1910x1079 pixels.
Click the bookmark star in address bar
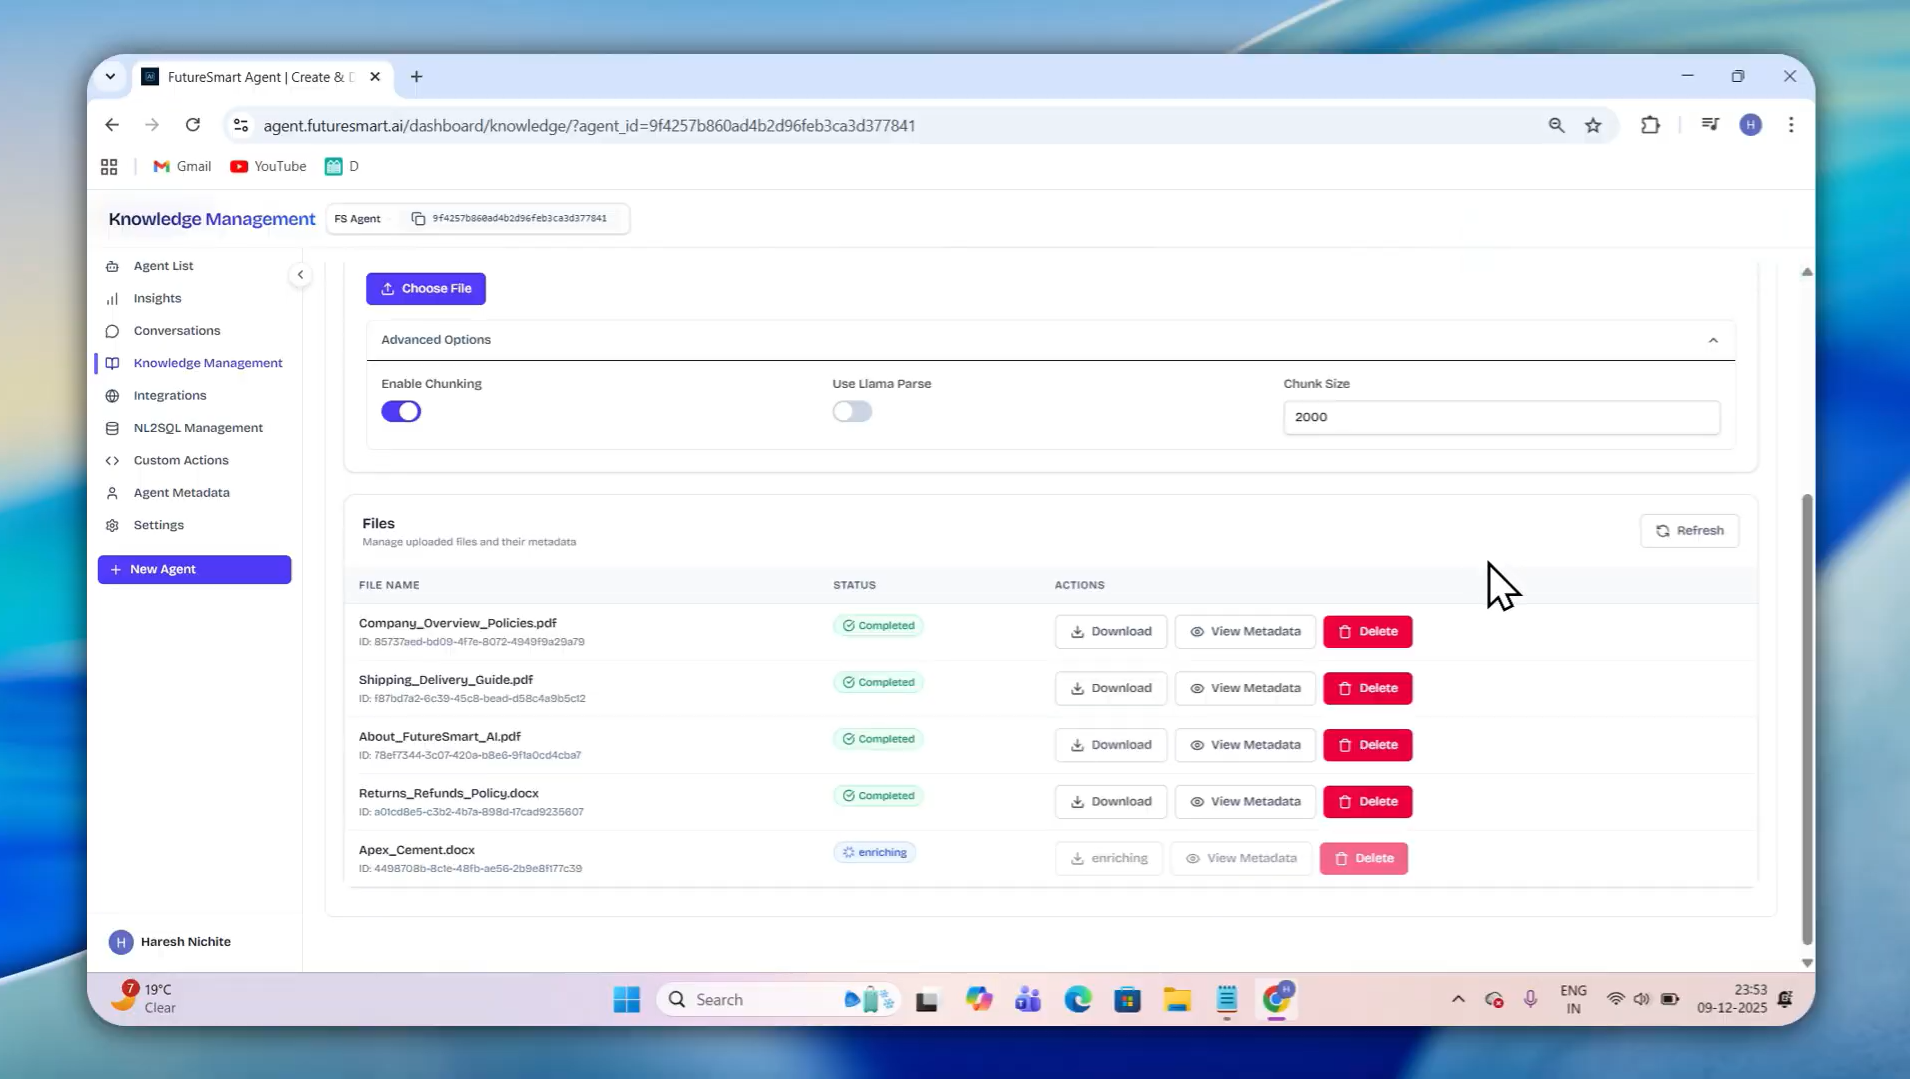[x=1593, y=125]
